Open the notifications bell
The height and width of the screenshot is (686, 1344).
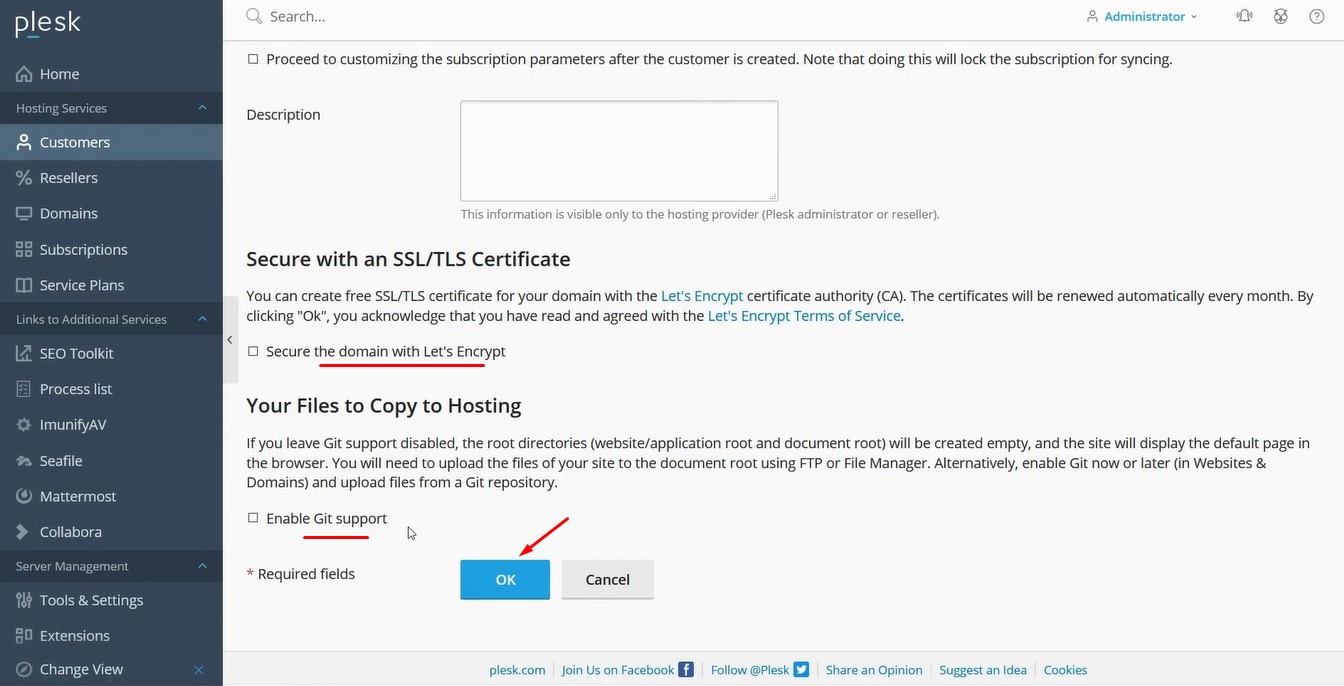(1244, 16)
